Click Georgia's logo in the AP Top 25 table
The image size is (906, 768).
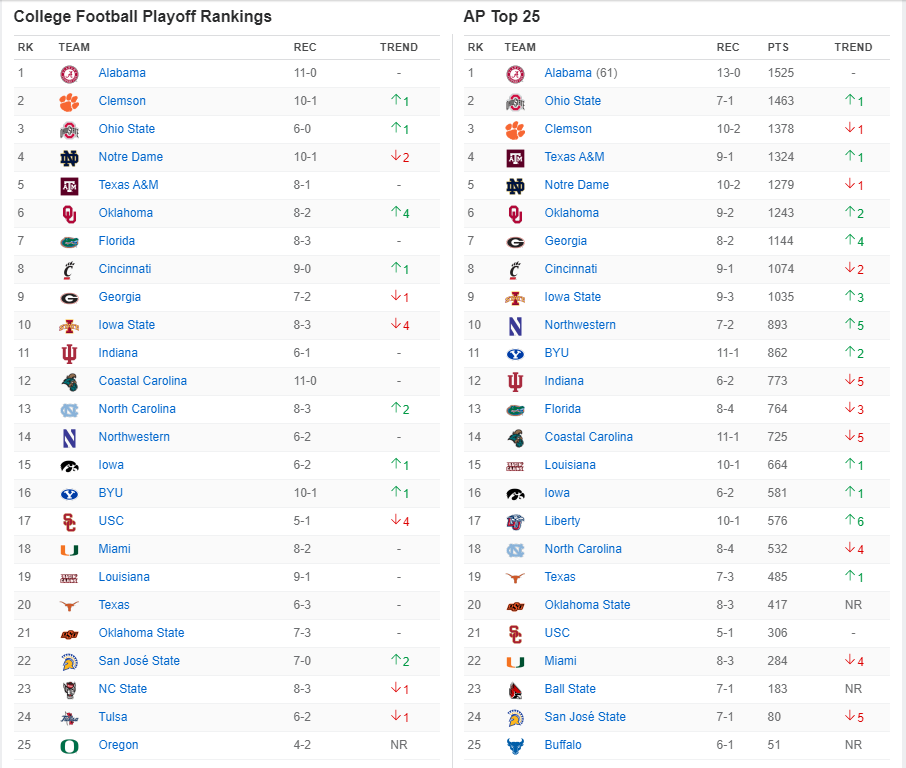(515, 241)
